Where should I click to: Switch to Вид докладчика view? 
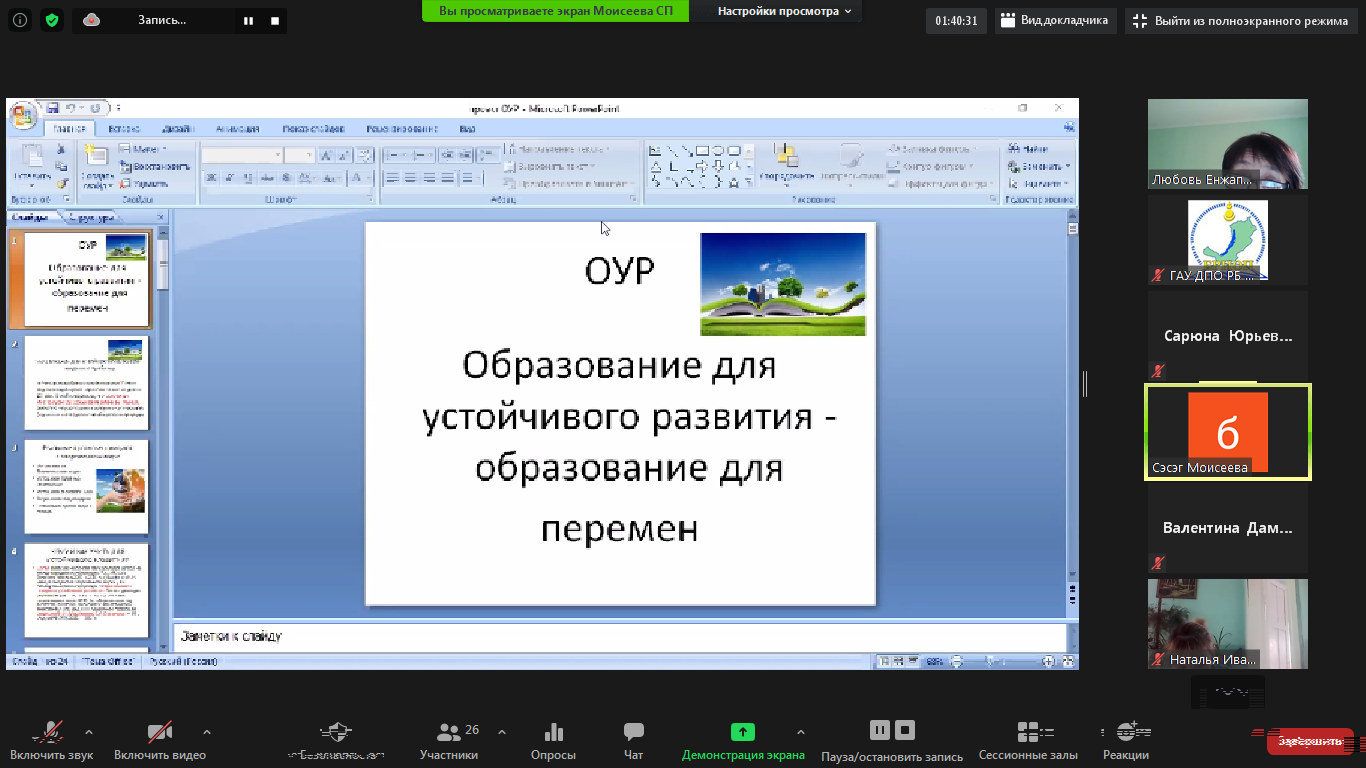[x=1055, y=21]
